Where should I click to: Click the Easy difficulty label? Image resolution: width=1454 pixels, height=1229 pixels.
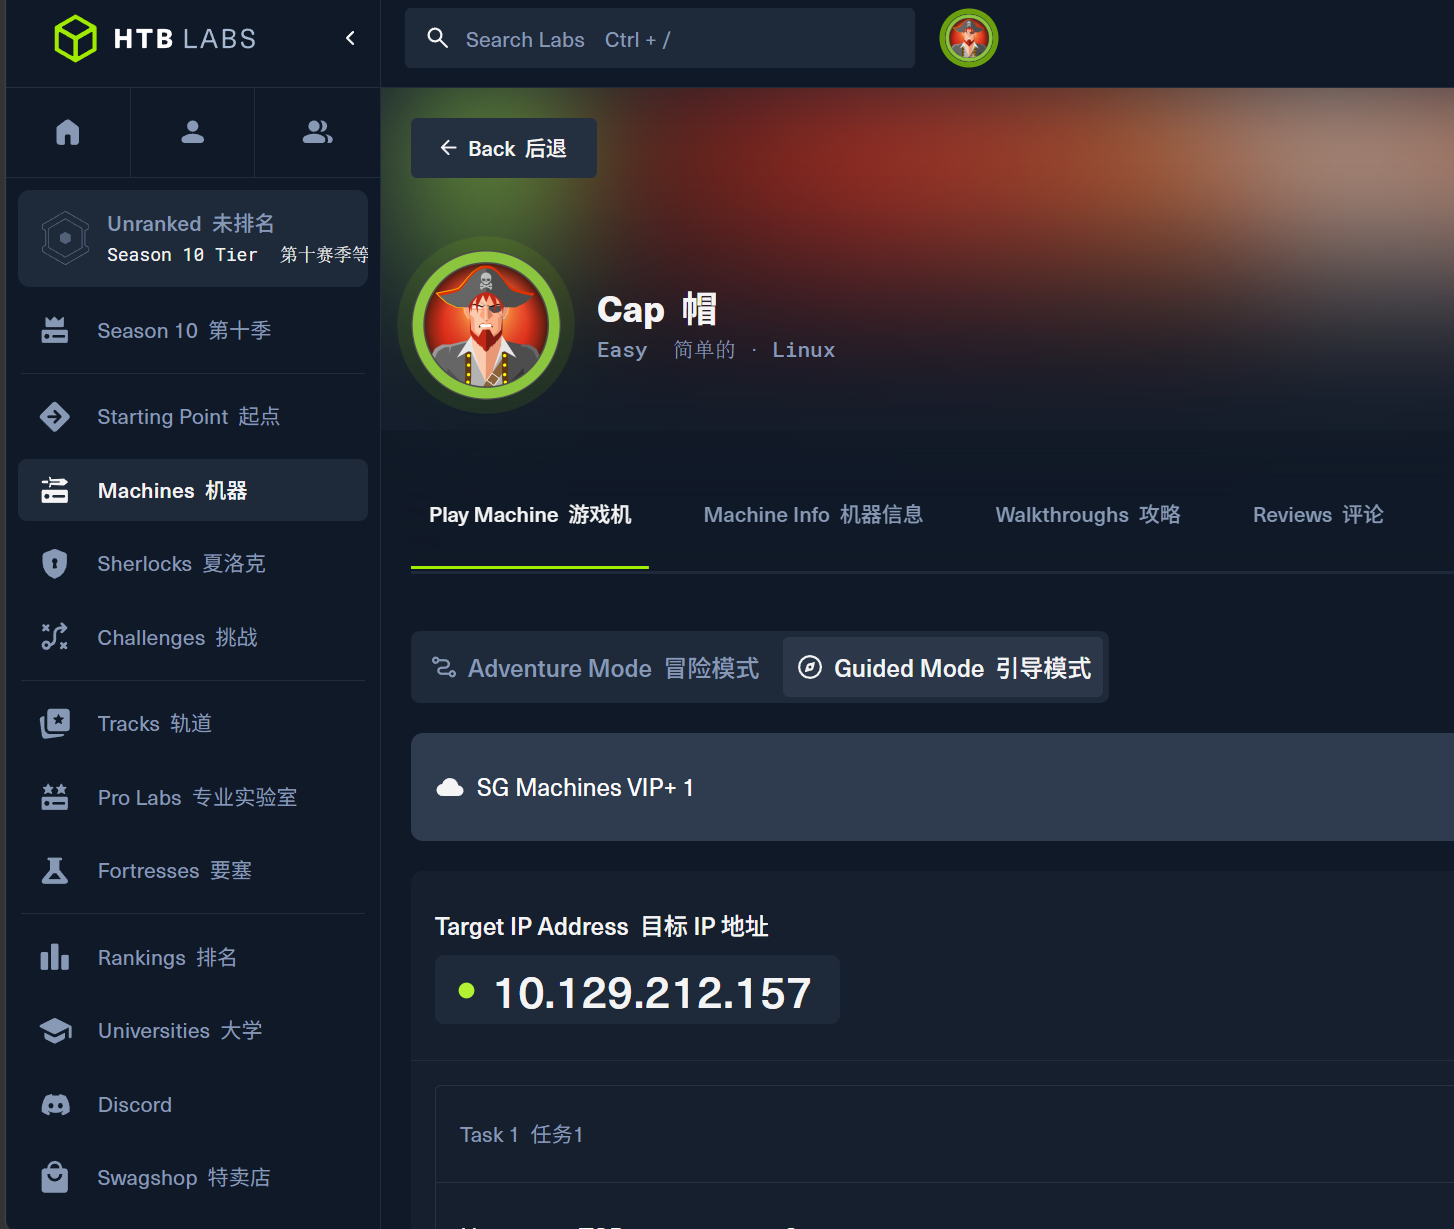[622, 350]
